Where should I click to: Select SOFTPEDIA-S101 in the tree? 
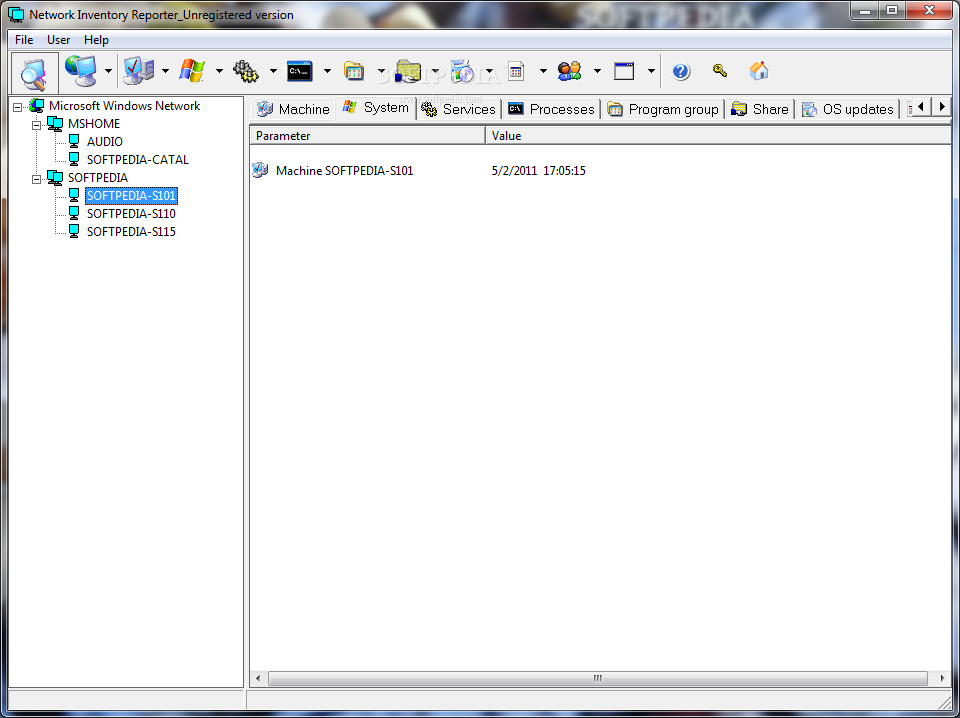point(131,196)
